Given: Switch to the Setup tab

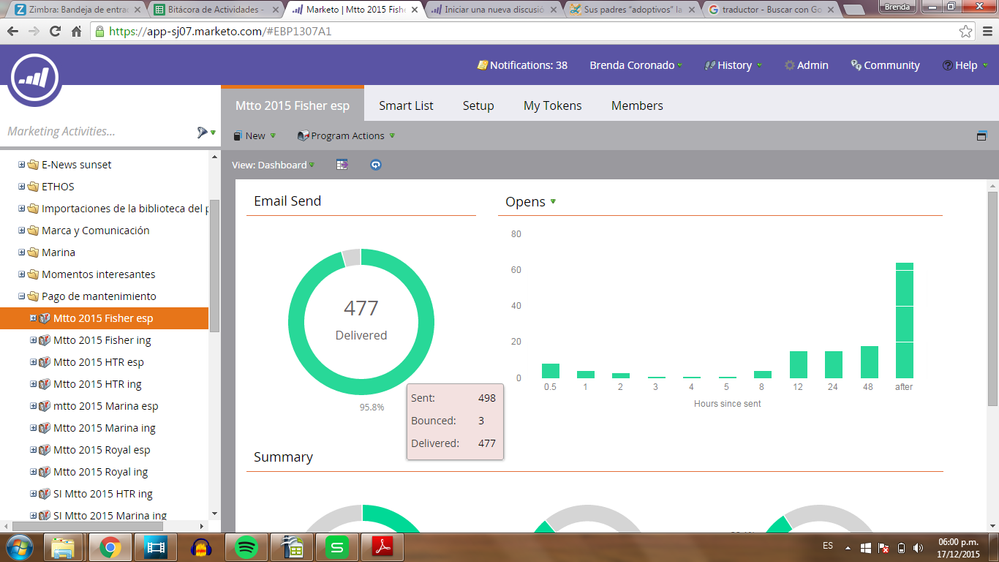Looking at the screenshot, I should 478,106.
